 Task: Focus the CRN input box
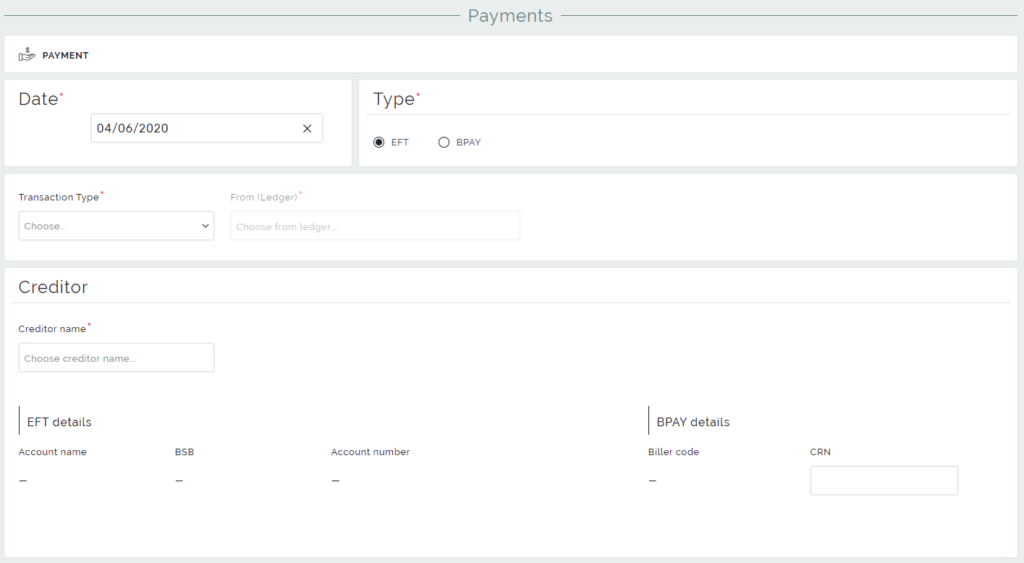(x=883, y=480)
